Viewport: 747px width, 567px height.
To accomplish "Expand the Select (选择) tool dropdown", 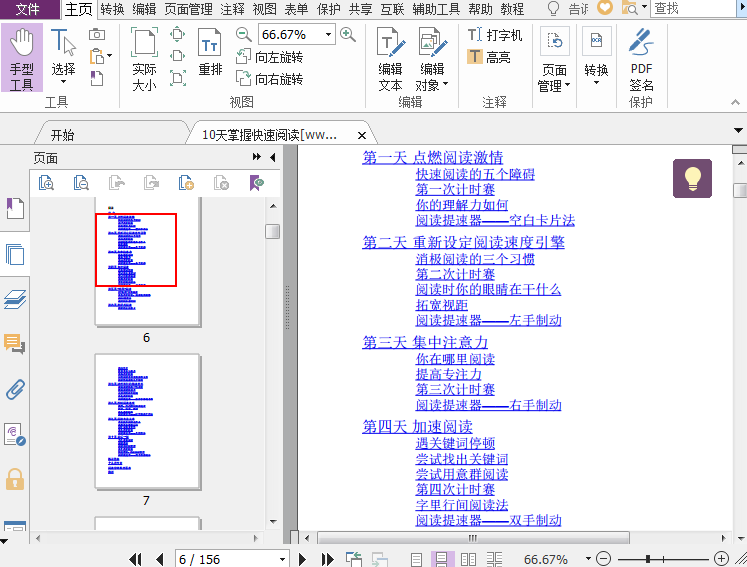I will coord(63,82).
